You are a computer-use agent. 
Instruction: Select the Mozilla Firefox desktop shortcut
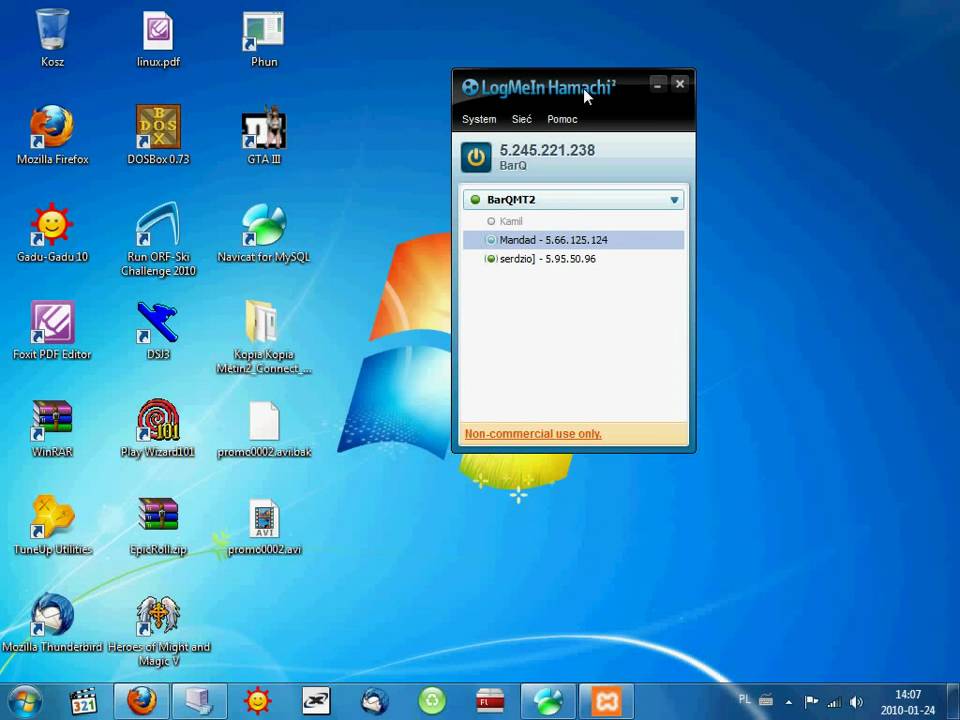tap(52, 135)
